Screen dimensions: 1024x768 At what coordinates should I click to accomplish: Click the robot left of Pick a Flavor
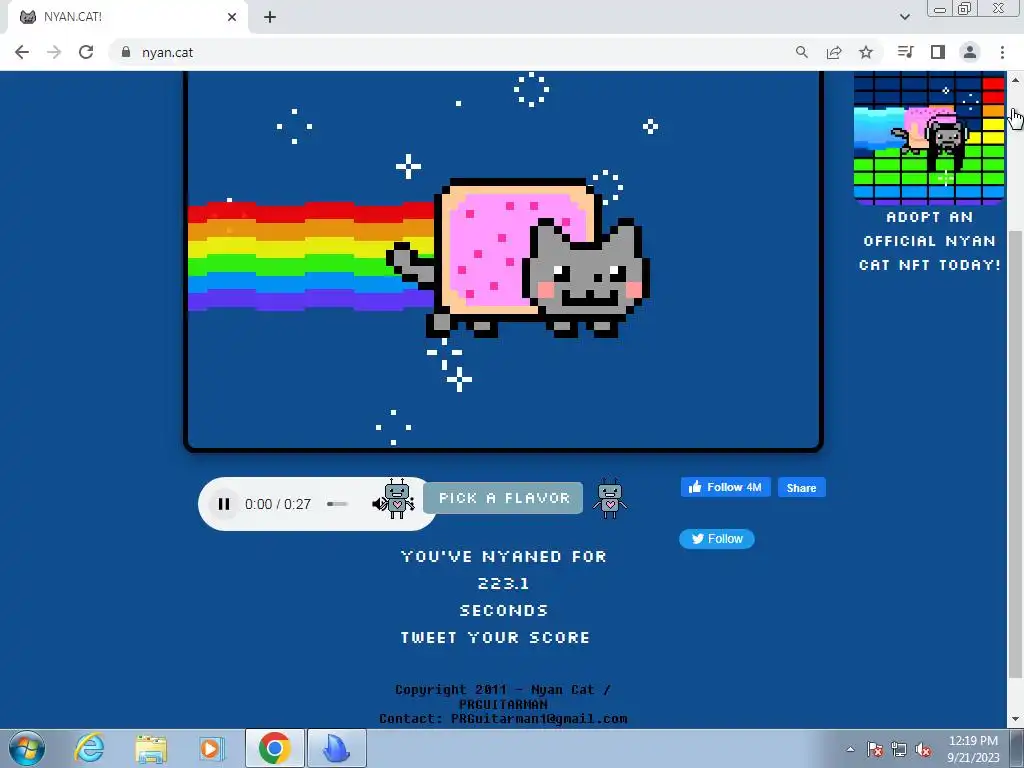point(398,499)
